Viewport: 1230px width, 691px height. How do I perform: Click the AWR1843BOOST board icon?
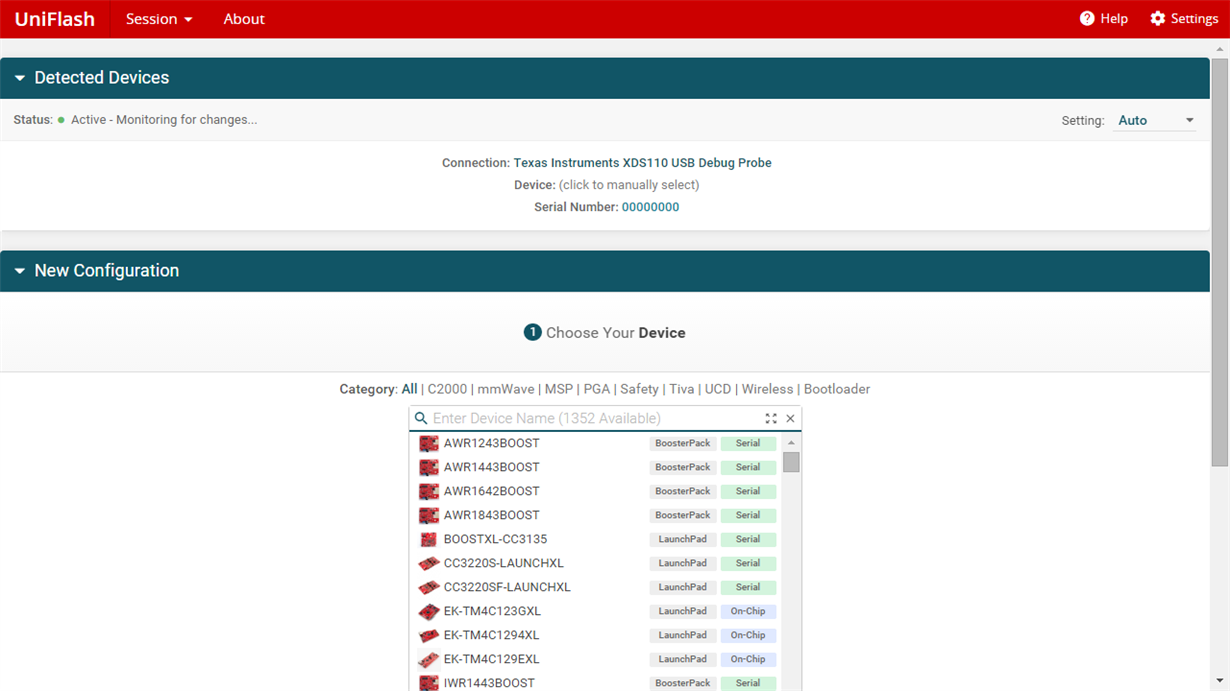point(429,515)
